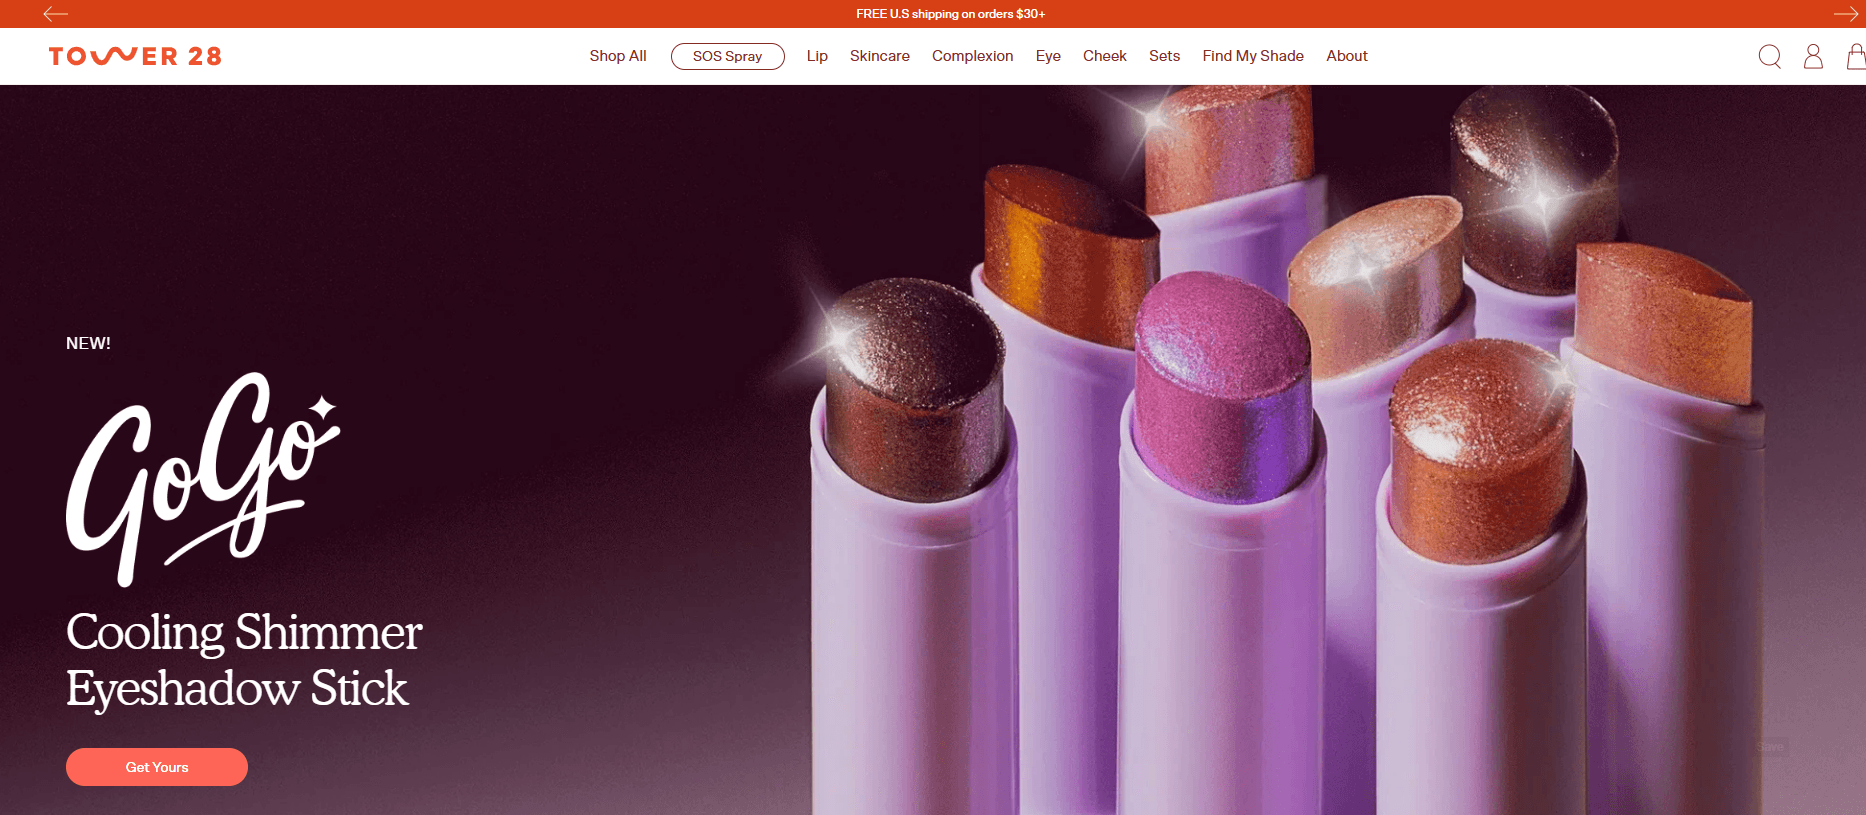
Task: Click the GoGo script logo
Action: pyautogui.click(x=200, y=478)
